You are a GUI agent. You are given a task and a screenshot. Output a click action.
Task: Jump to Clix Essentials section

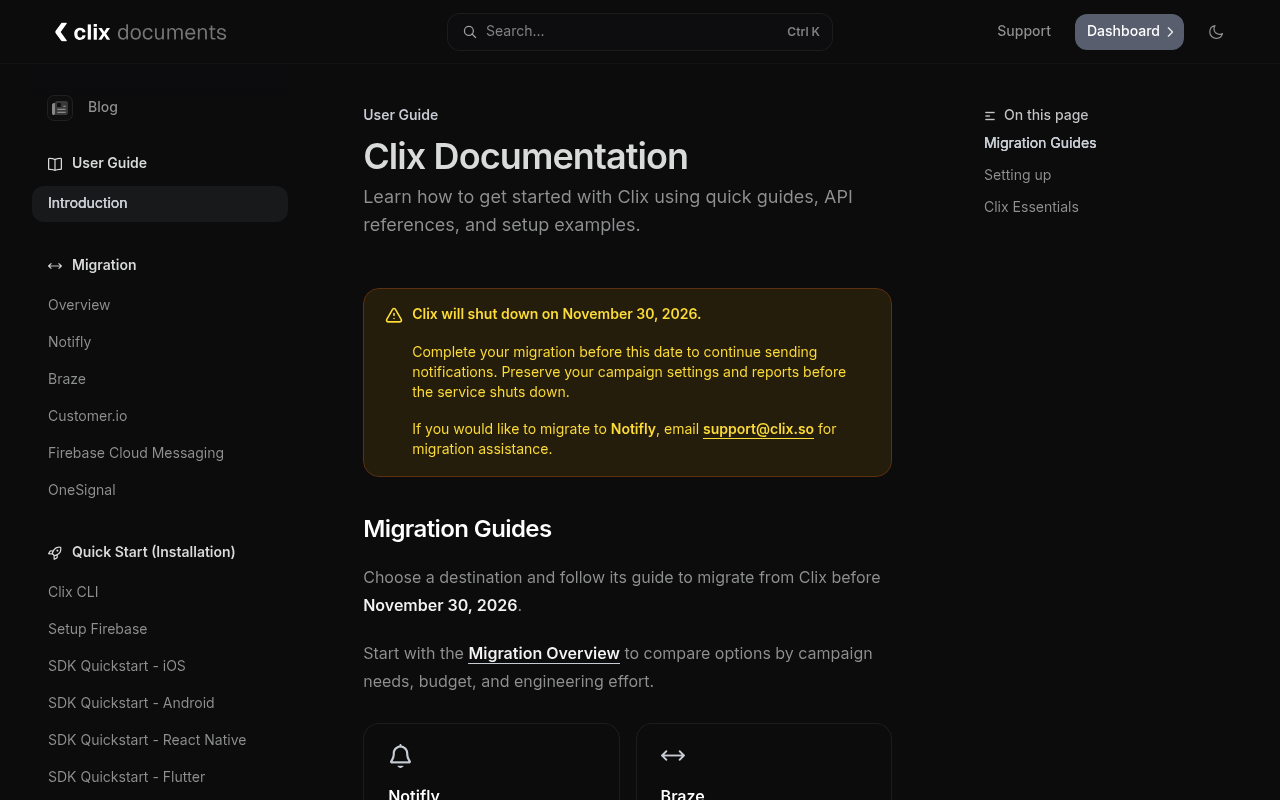click(1031, 207)
